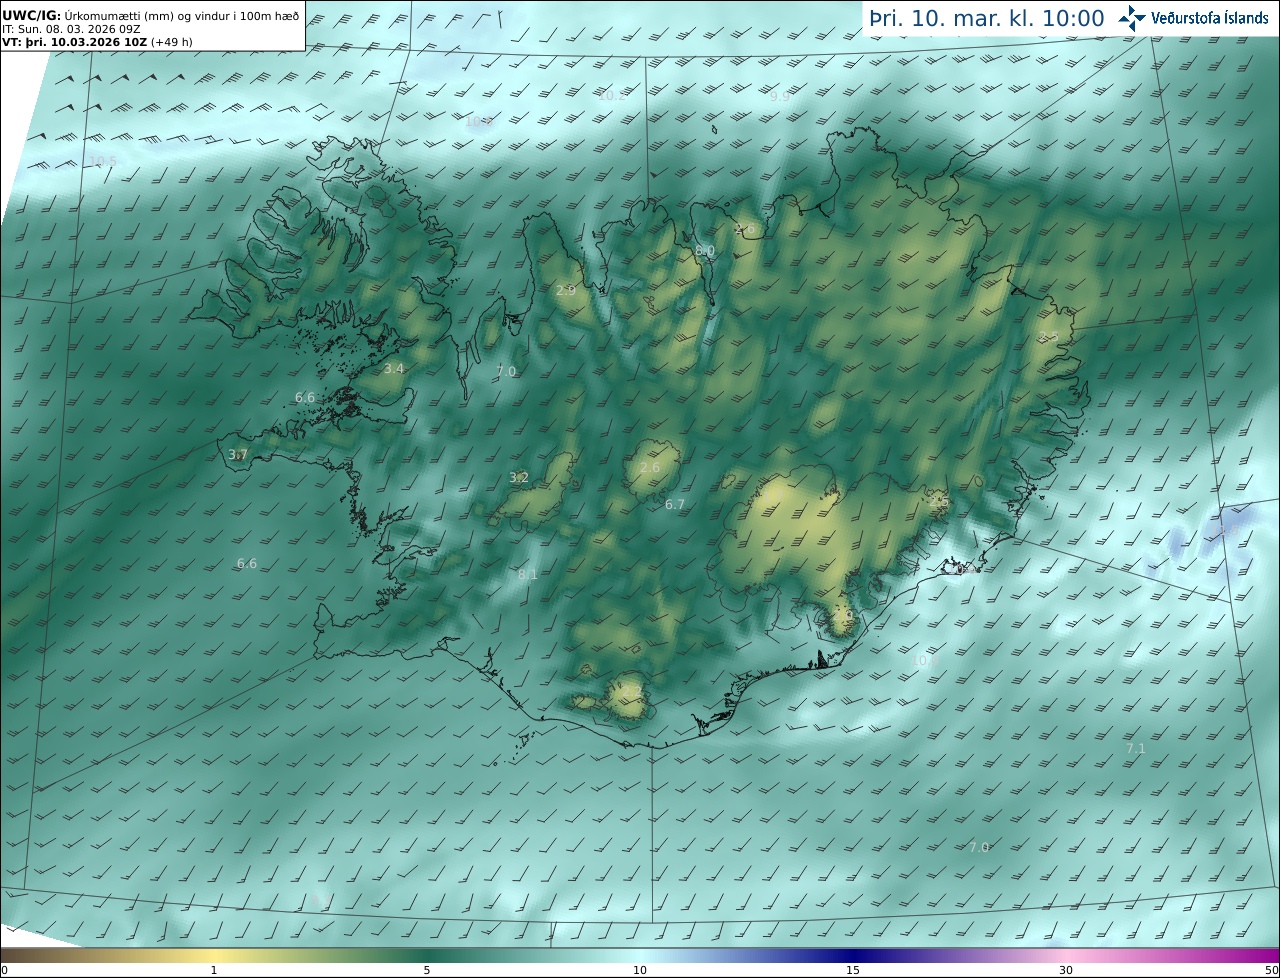Click the 8.0 value on the map
Image resolution: width=1280 pixels, height=978 pixels.
(x=705, y=250)
